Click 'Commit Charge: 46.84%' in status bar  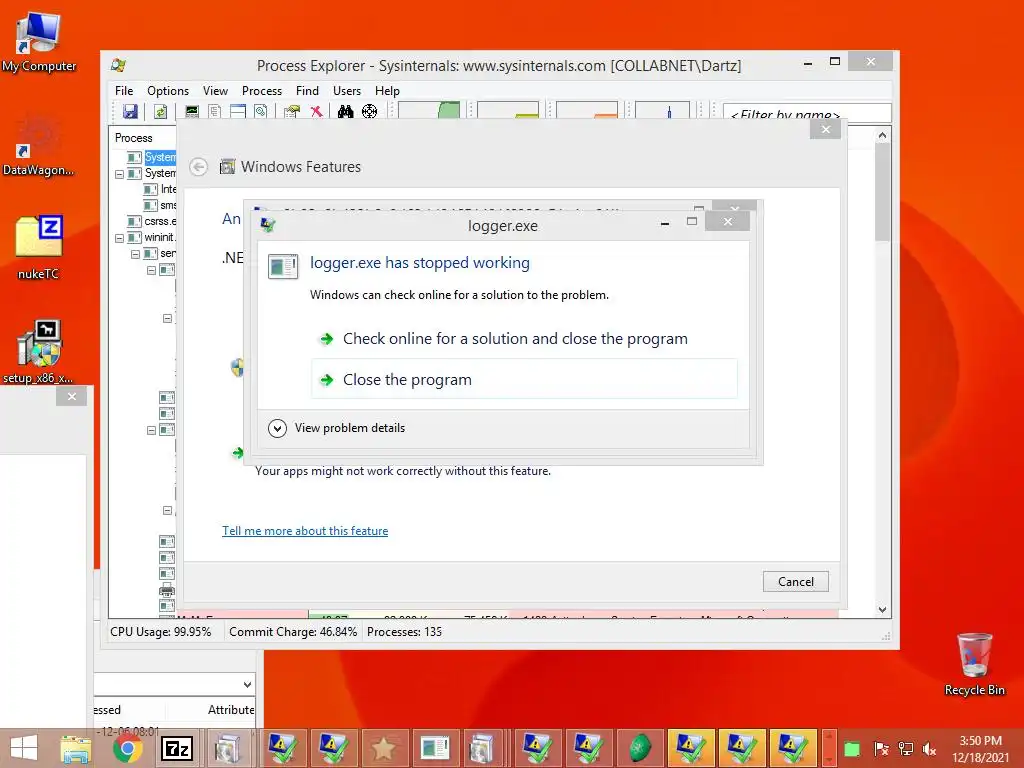(x=293, y=632)
